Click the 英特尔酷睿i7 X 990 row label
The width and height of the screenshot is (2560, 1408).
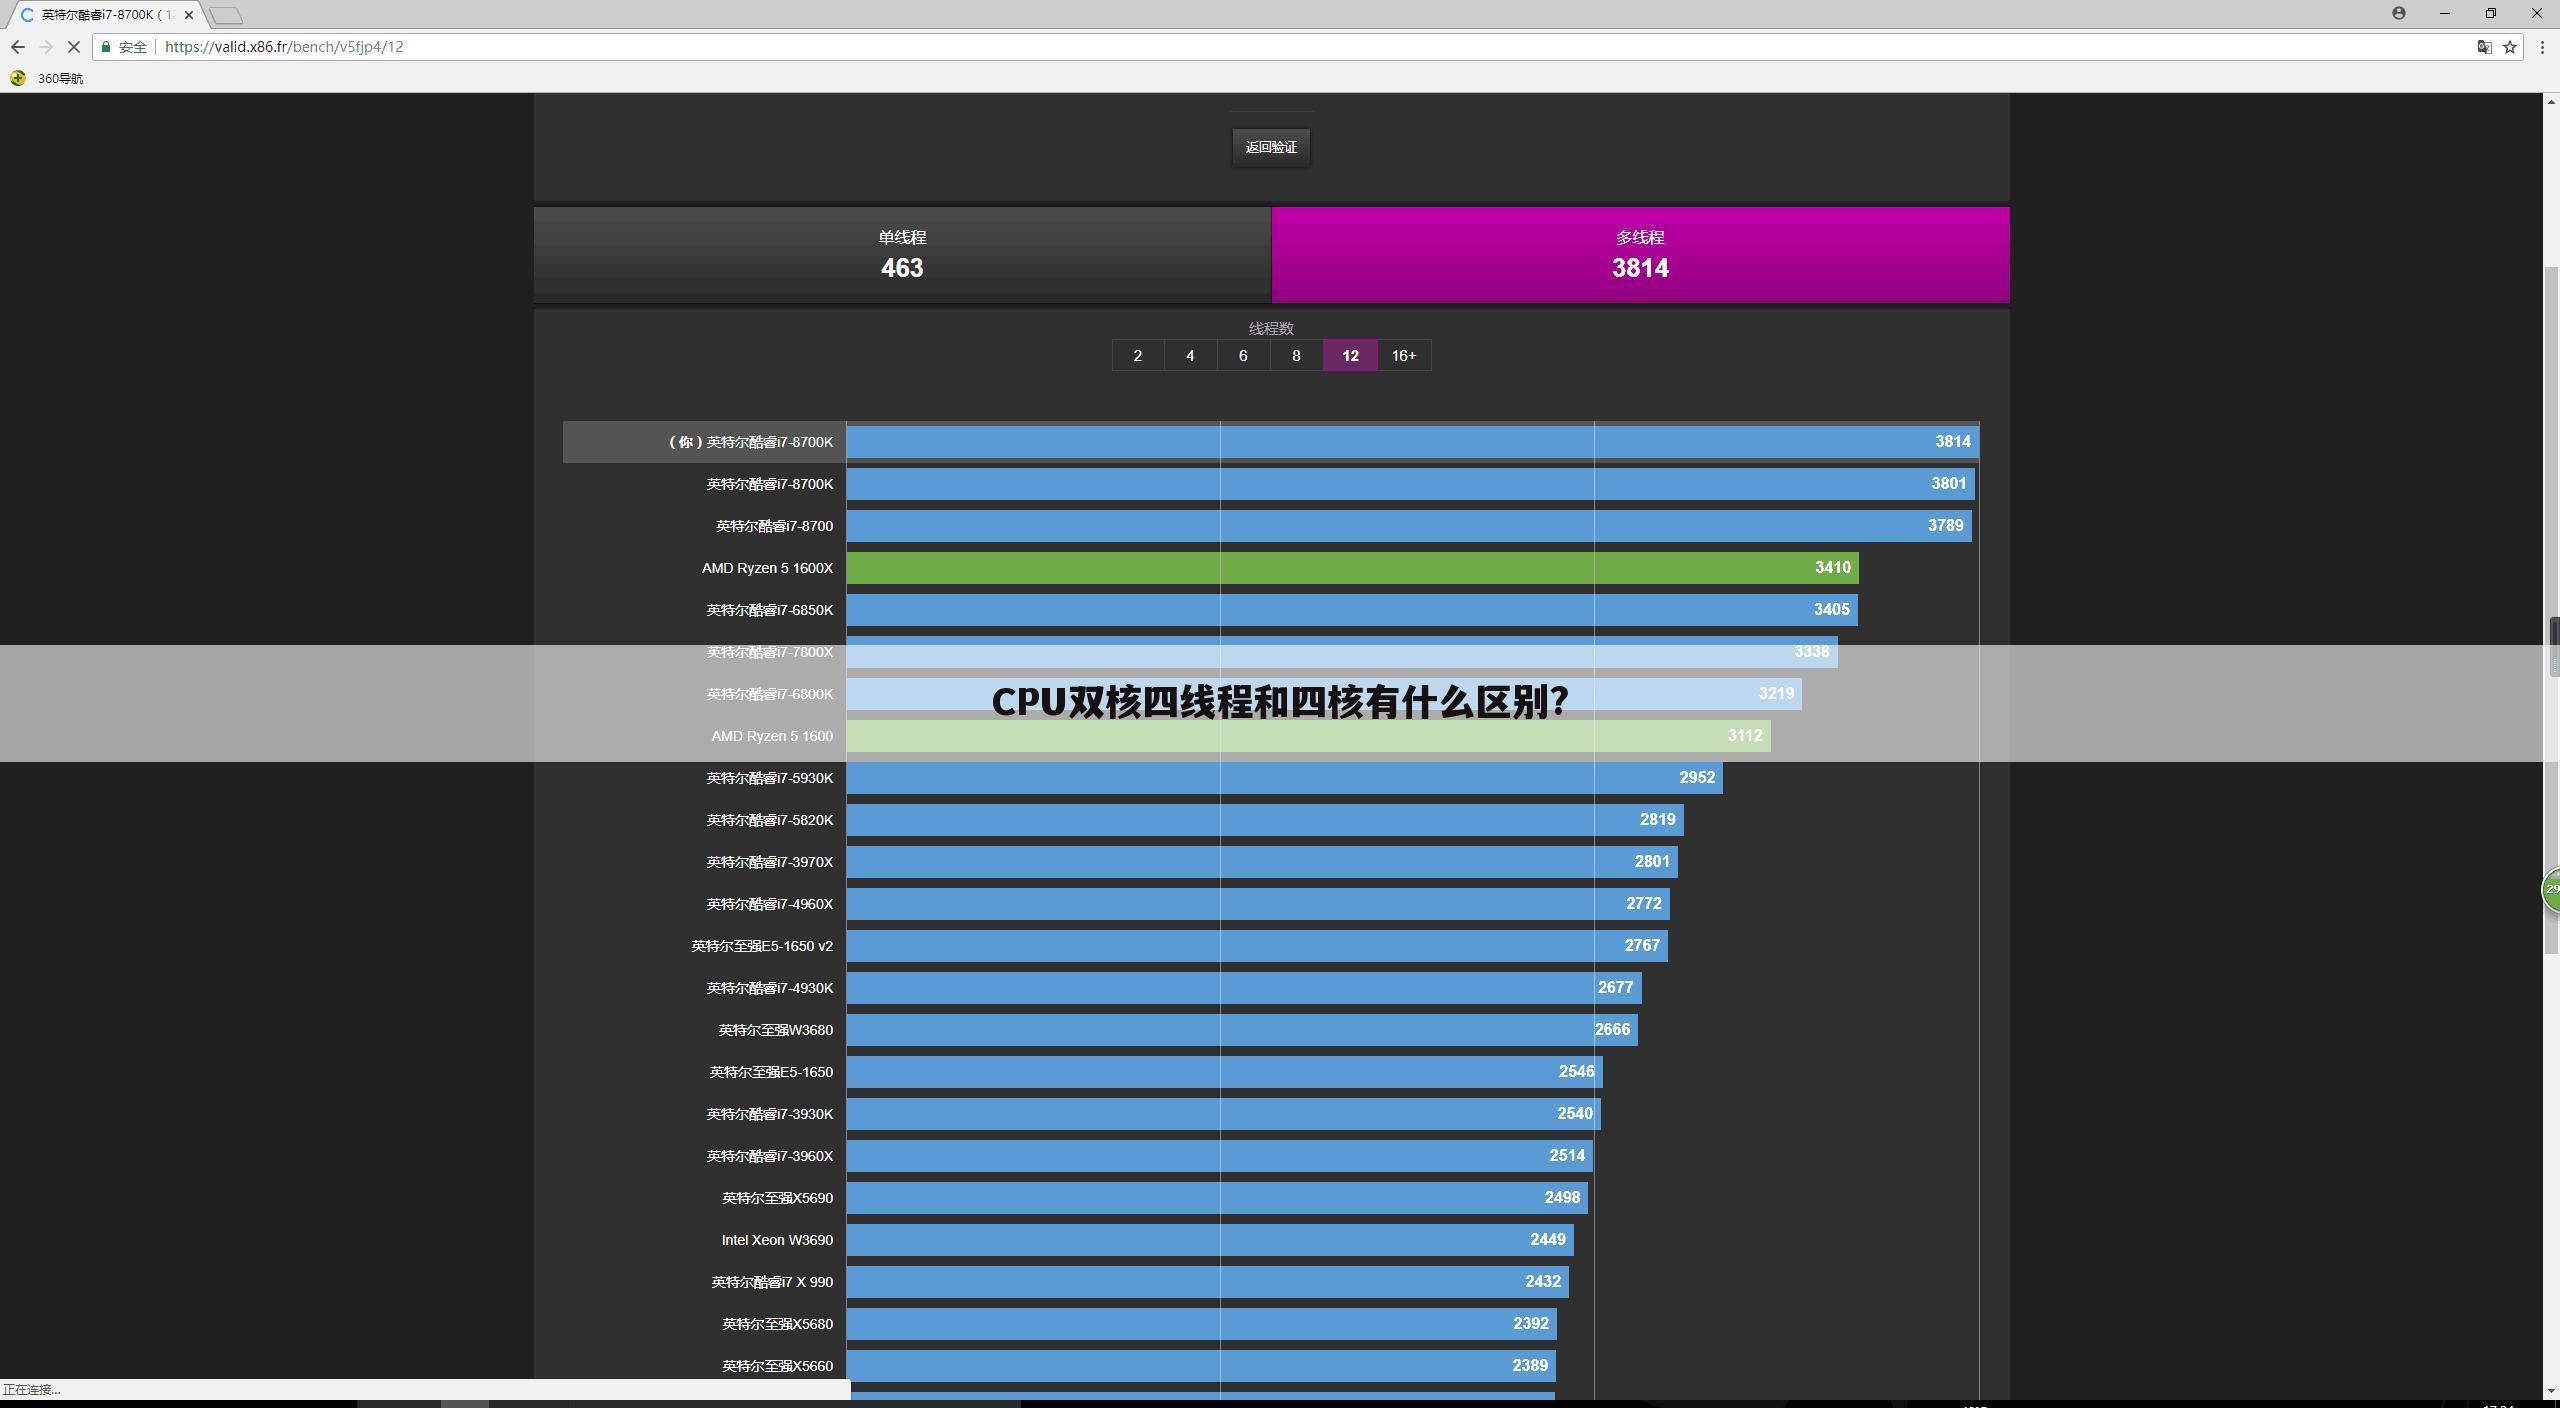pyautogui.click(x=771, y=1282)
